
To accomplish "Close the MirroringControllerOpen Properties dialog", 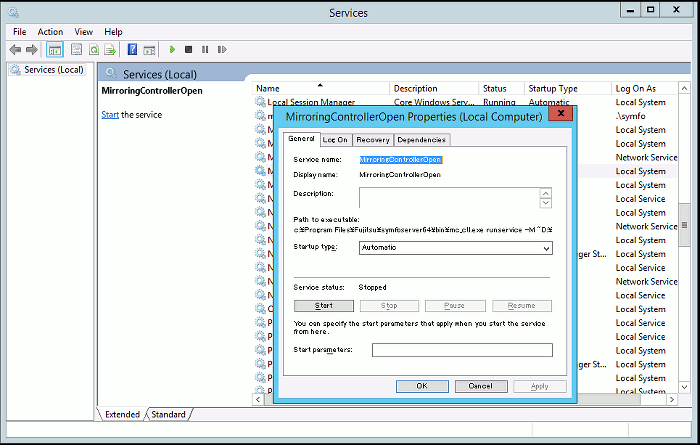I will [x=562, y=113].
